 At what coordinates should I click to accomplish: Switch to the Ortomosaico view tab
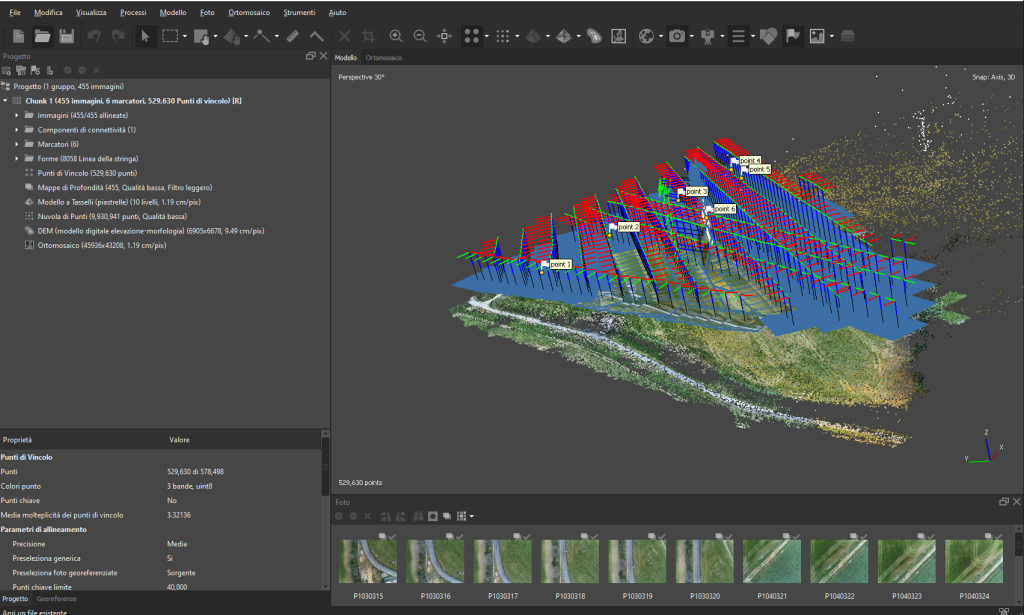[383, 58]
